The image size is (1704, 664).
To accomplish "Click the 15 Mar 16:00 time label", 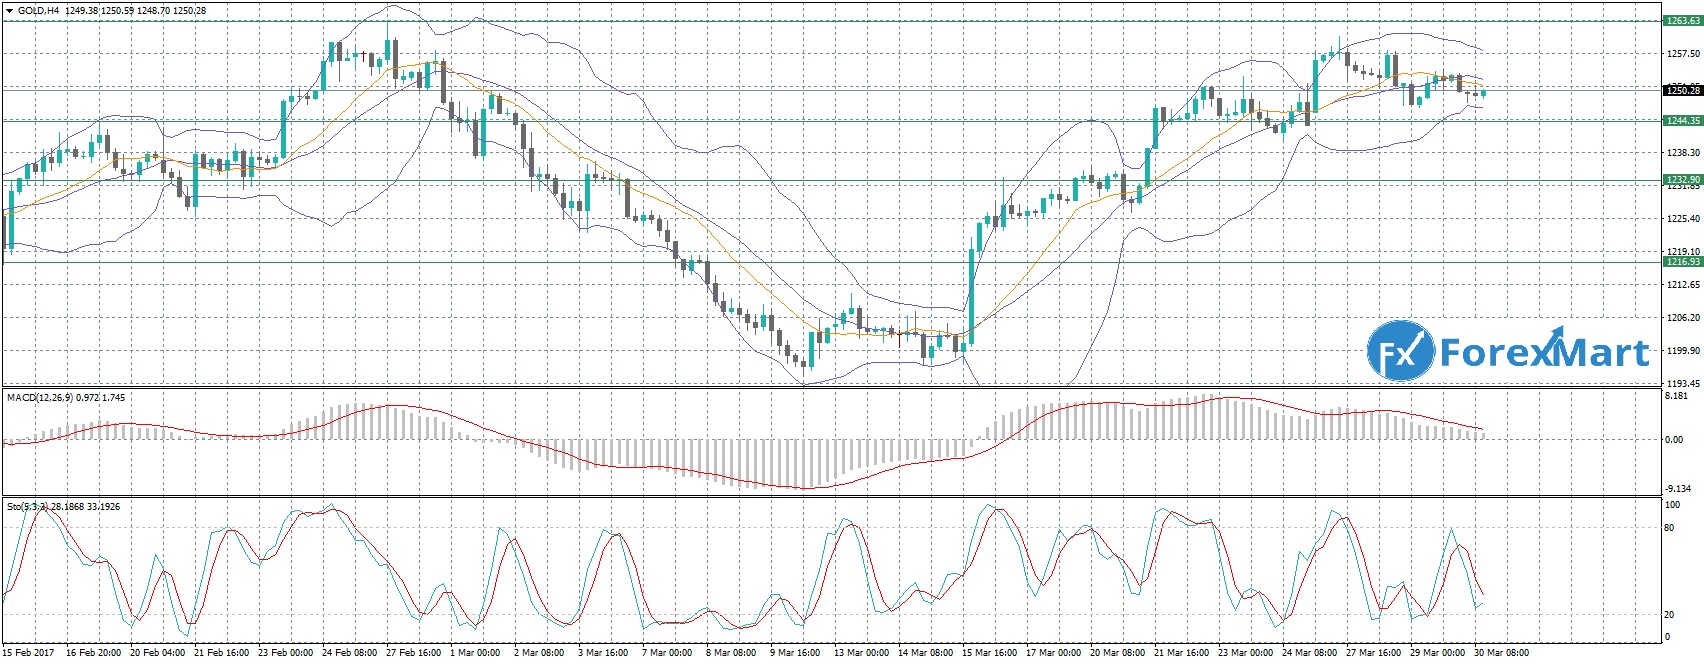I will coord(990,653).
